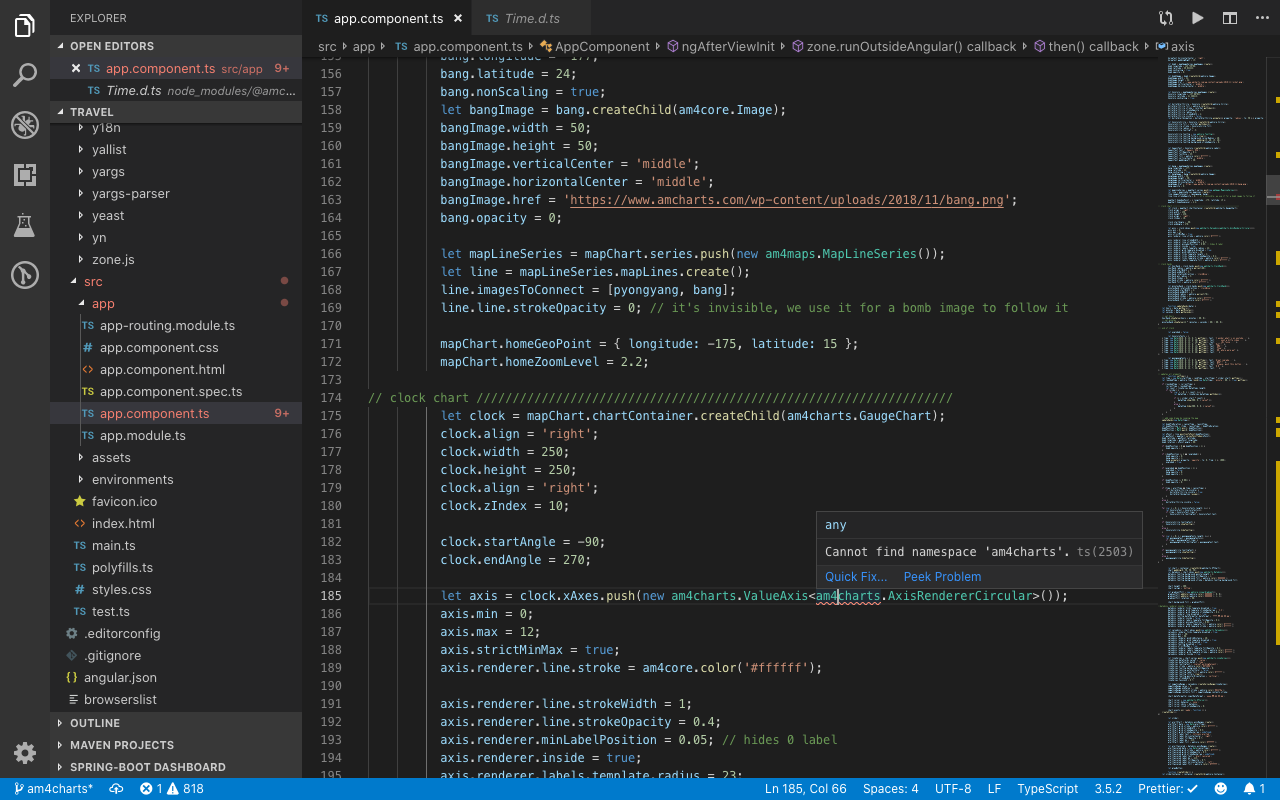
Task: Click TypeScript version 3.5.2 in status bar
Action: click(1107, 789)
